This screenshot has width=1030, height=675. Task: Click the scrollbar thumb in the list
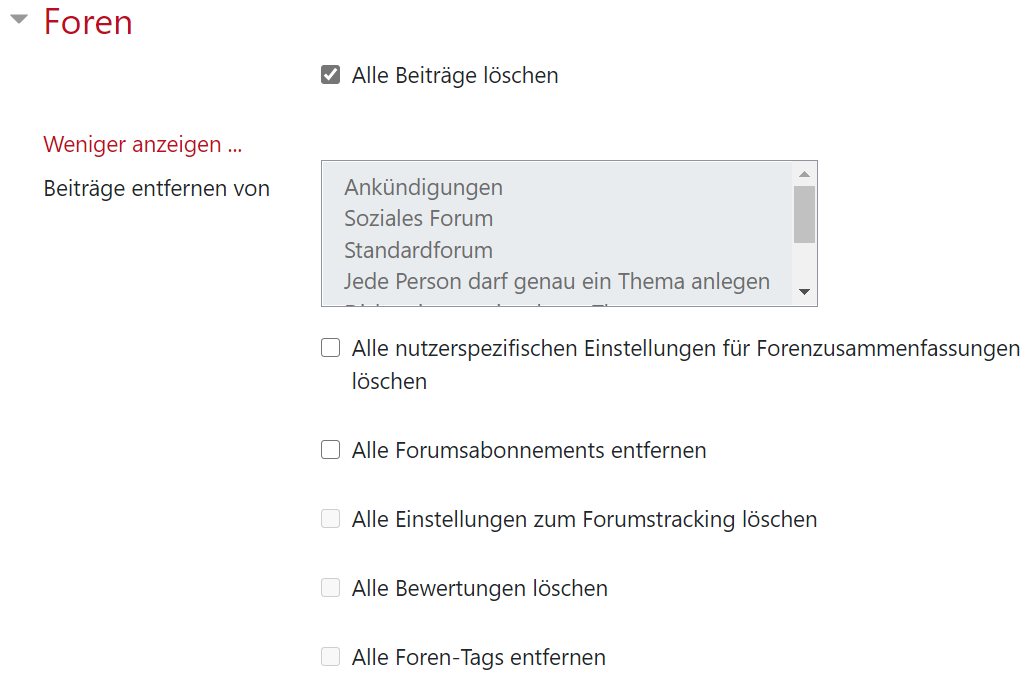tap(806, 213)
